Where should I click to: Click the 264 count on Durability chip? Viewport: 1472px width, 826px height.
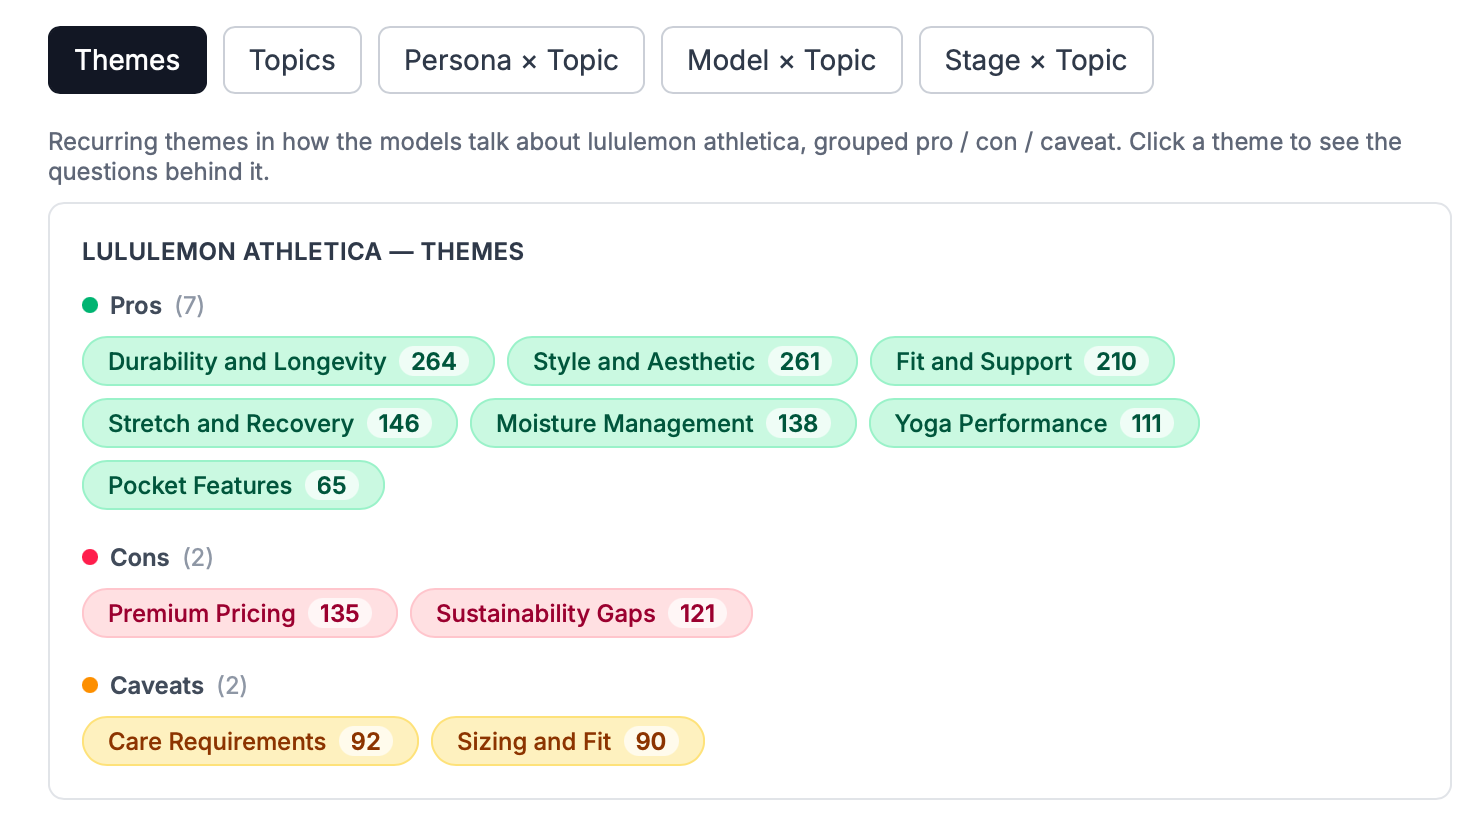tap(434, 361)
